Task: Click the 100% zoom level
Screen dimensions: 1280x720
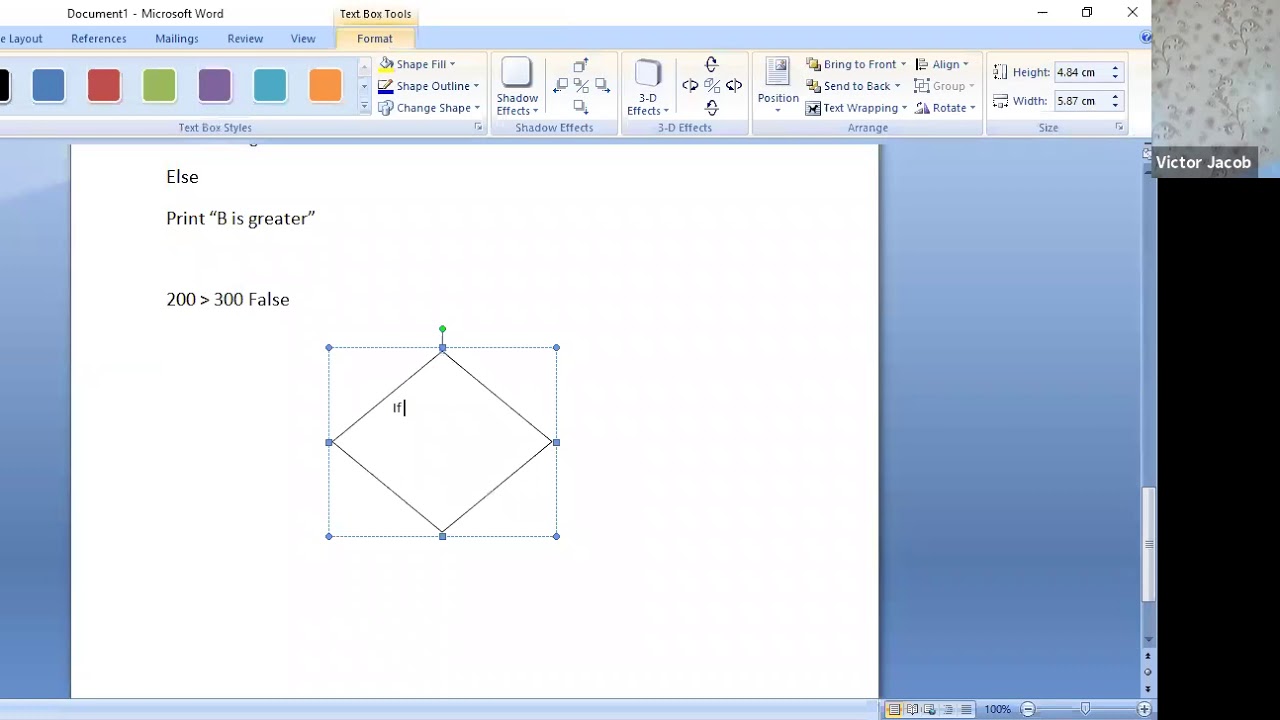Action: (x=997, y=709)
